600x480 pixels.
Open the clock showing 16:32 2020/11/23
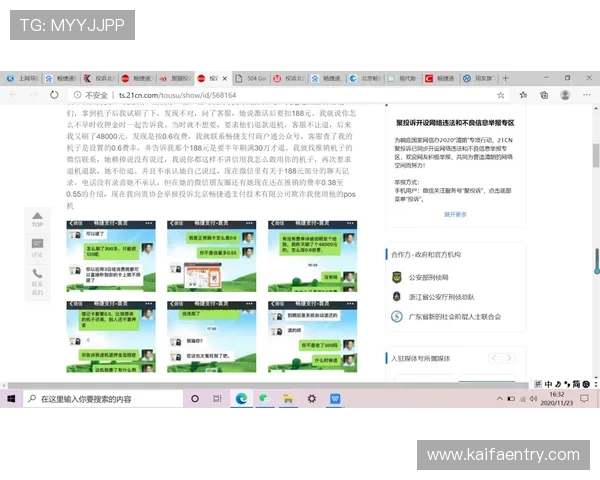click(x=557, y=399)
